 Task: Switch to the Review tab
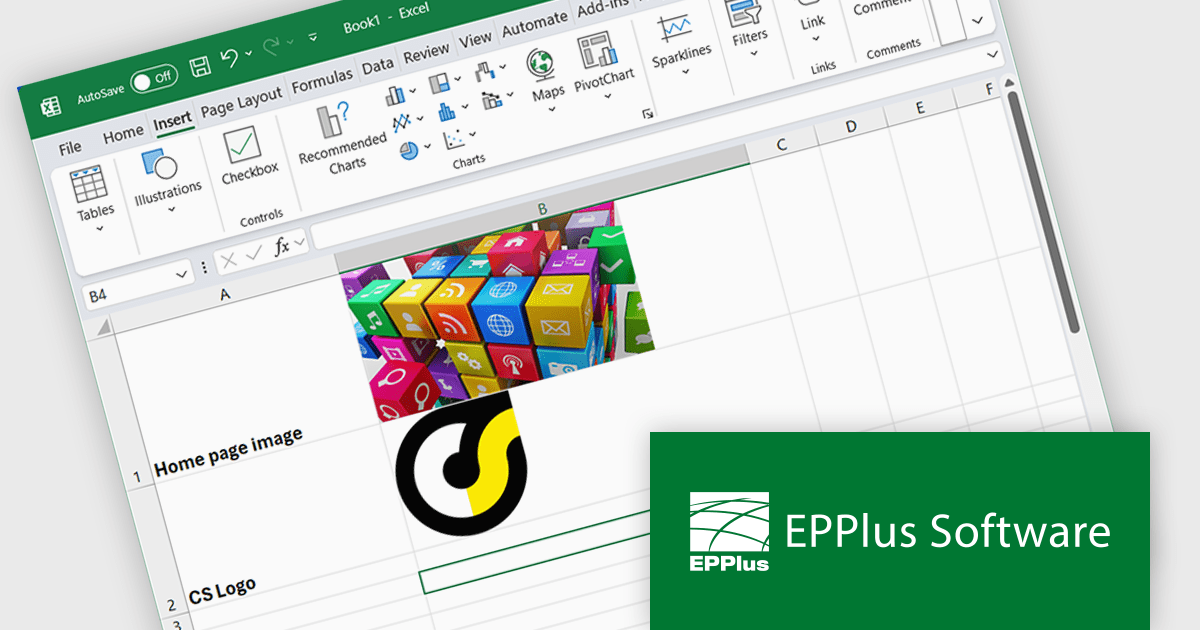pos(427,52)
